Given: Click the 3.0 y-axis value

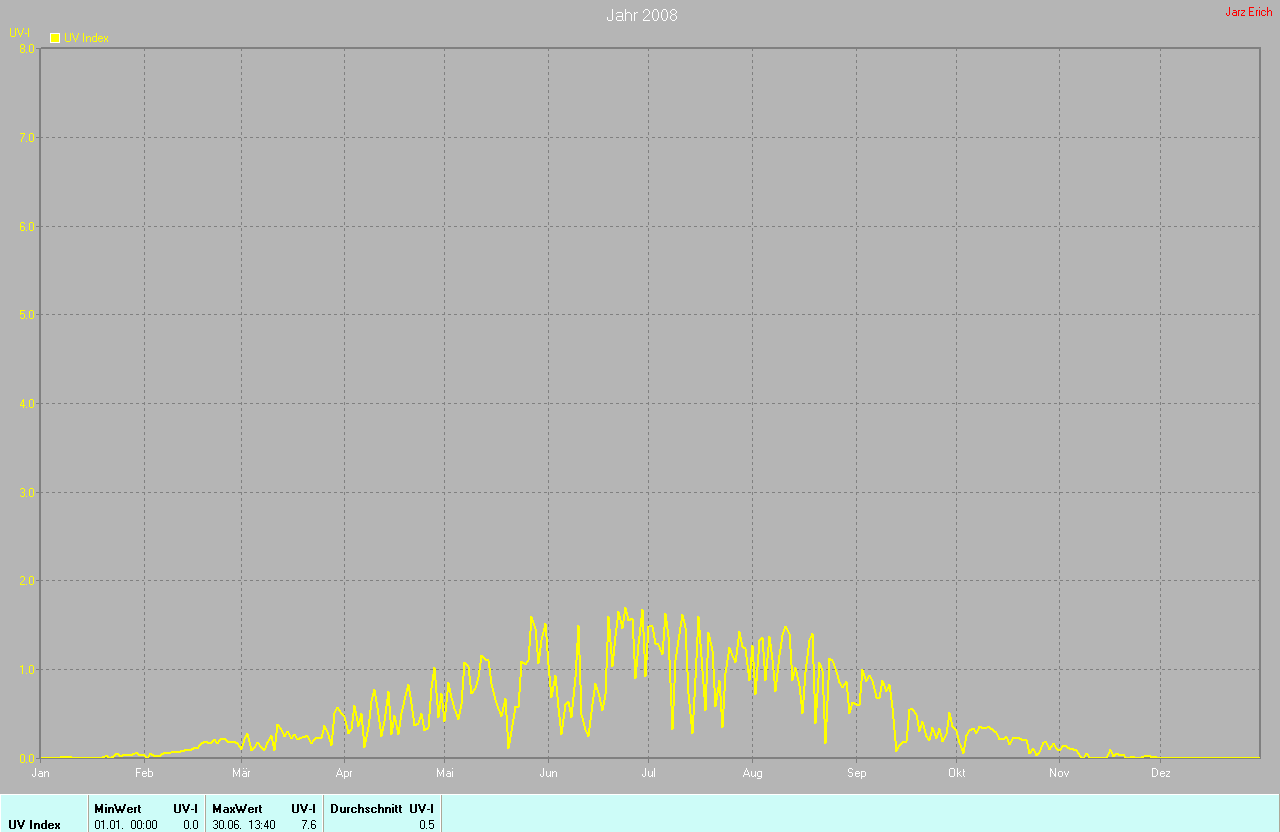Looking at the screenshot, I should click(27, 492).
